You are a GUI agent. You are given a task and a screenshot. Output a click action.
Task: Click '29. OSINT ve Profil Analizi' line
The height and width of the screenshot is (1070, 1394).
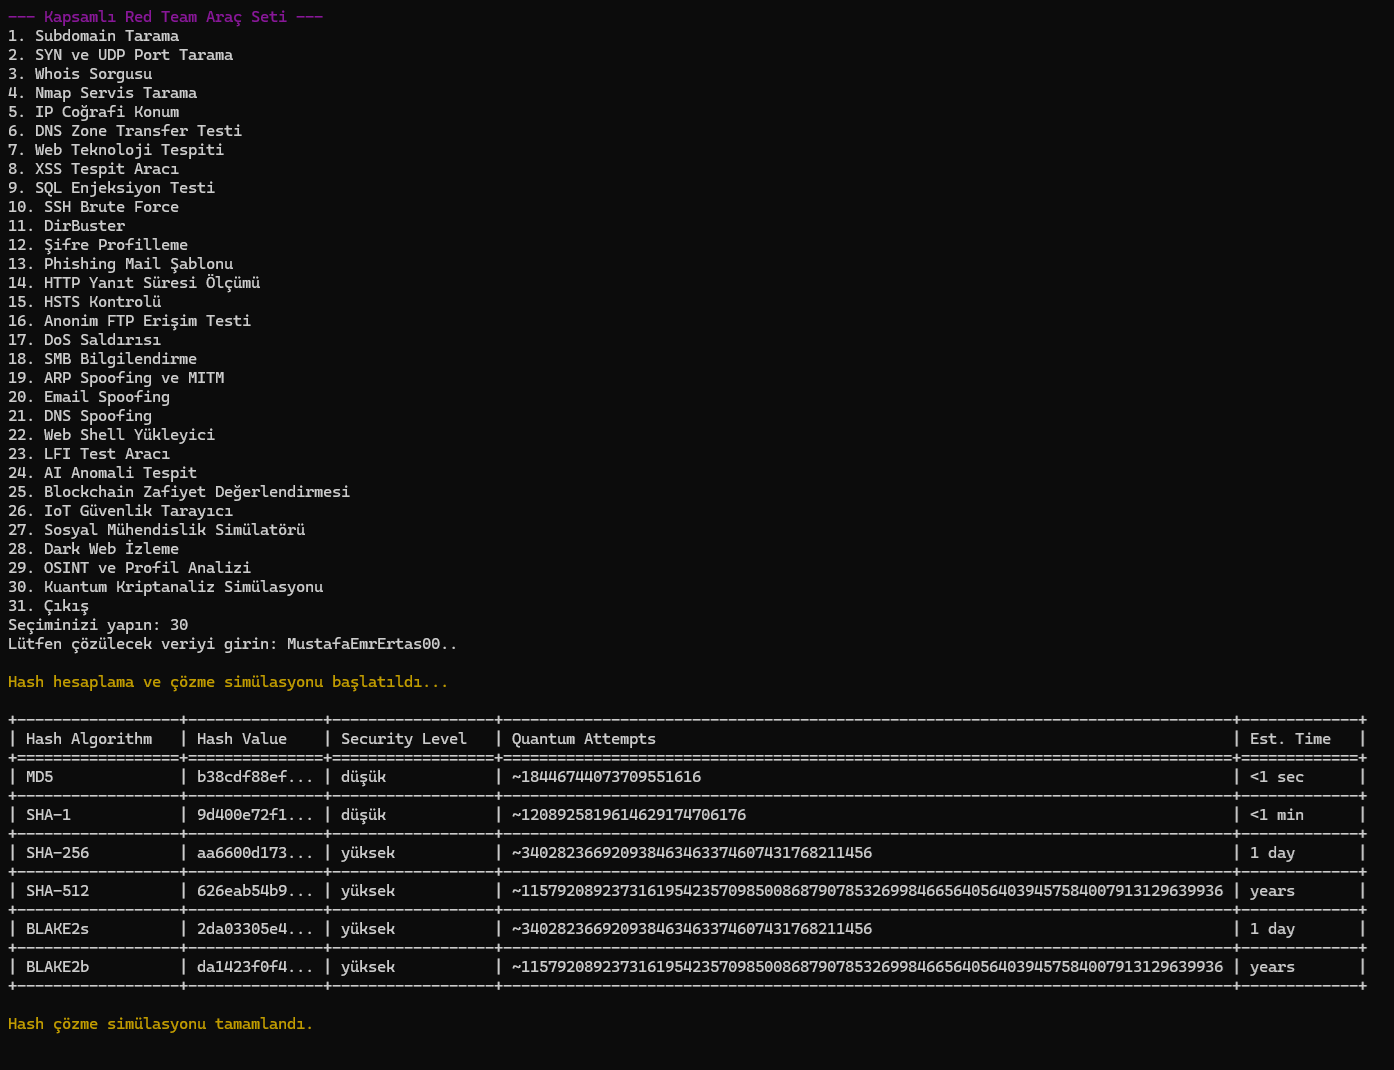tap(129, 568)
